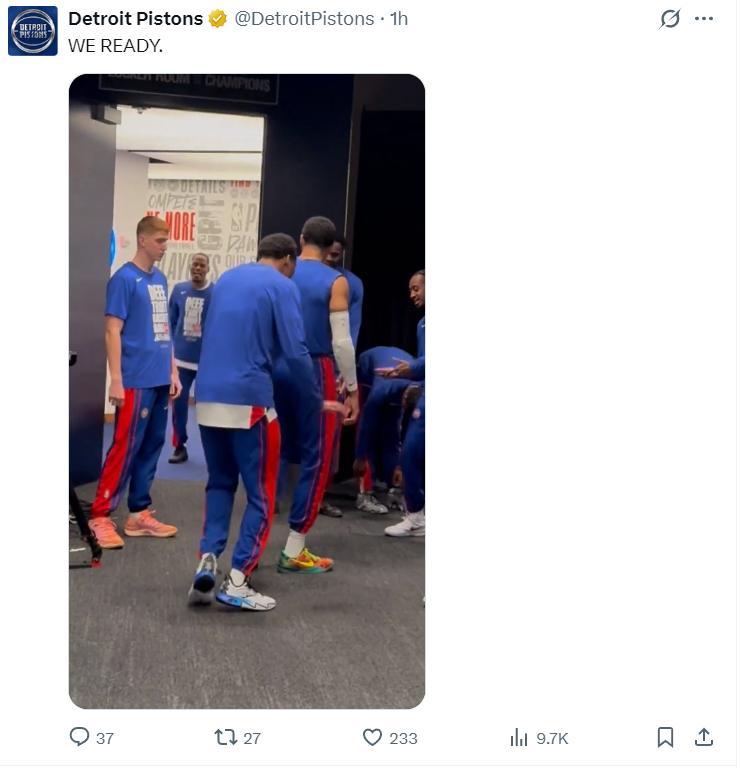Image resolution: width=740 pixels, height=768 pixels.
Task: Click the gold verified badge
Action: pos(217,19)
